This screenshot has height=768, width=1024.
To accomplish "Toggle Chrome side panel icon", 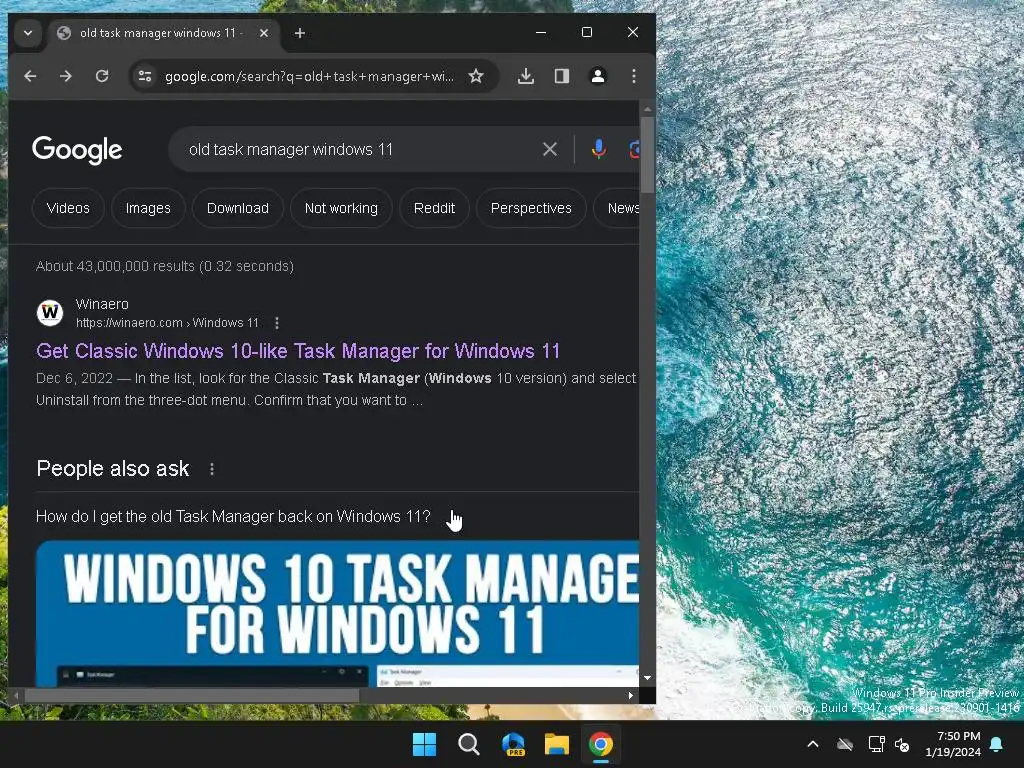I will (x=562, y=76).
